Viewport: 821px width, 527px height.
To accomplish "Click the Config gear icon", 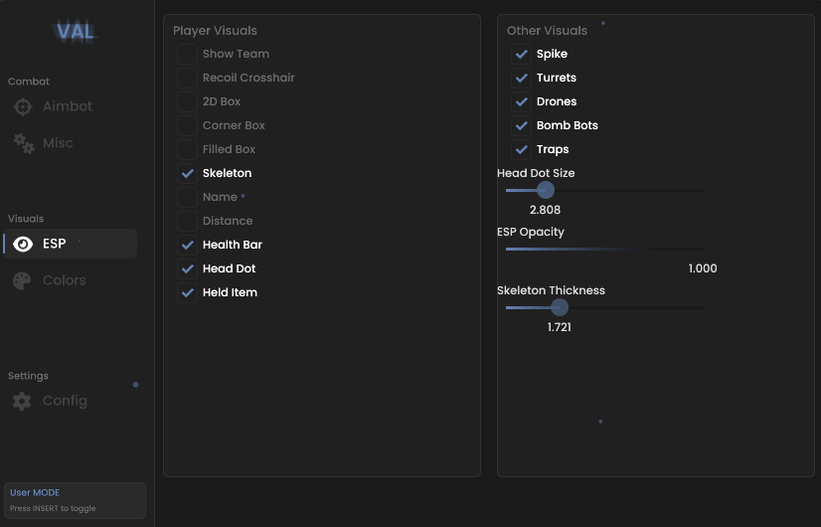I will pyautogui.click(x=22, y=401).
